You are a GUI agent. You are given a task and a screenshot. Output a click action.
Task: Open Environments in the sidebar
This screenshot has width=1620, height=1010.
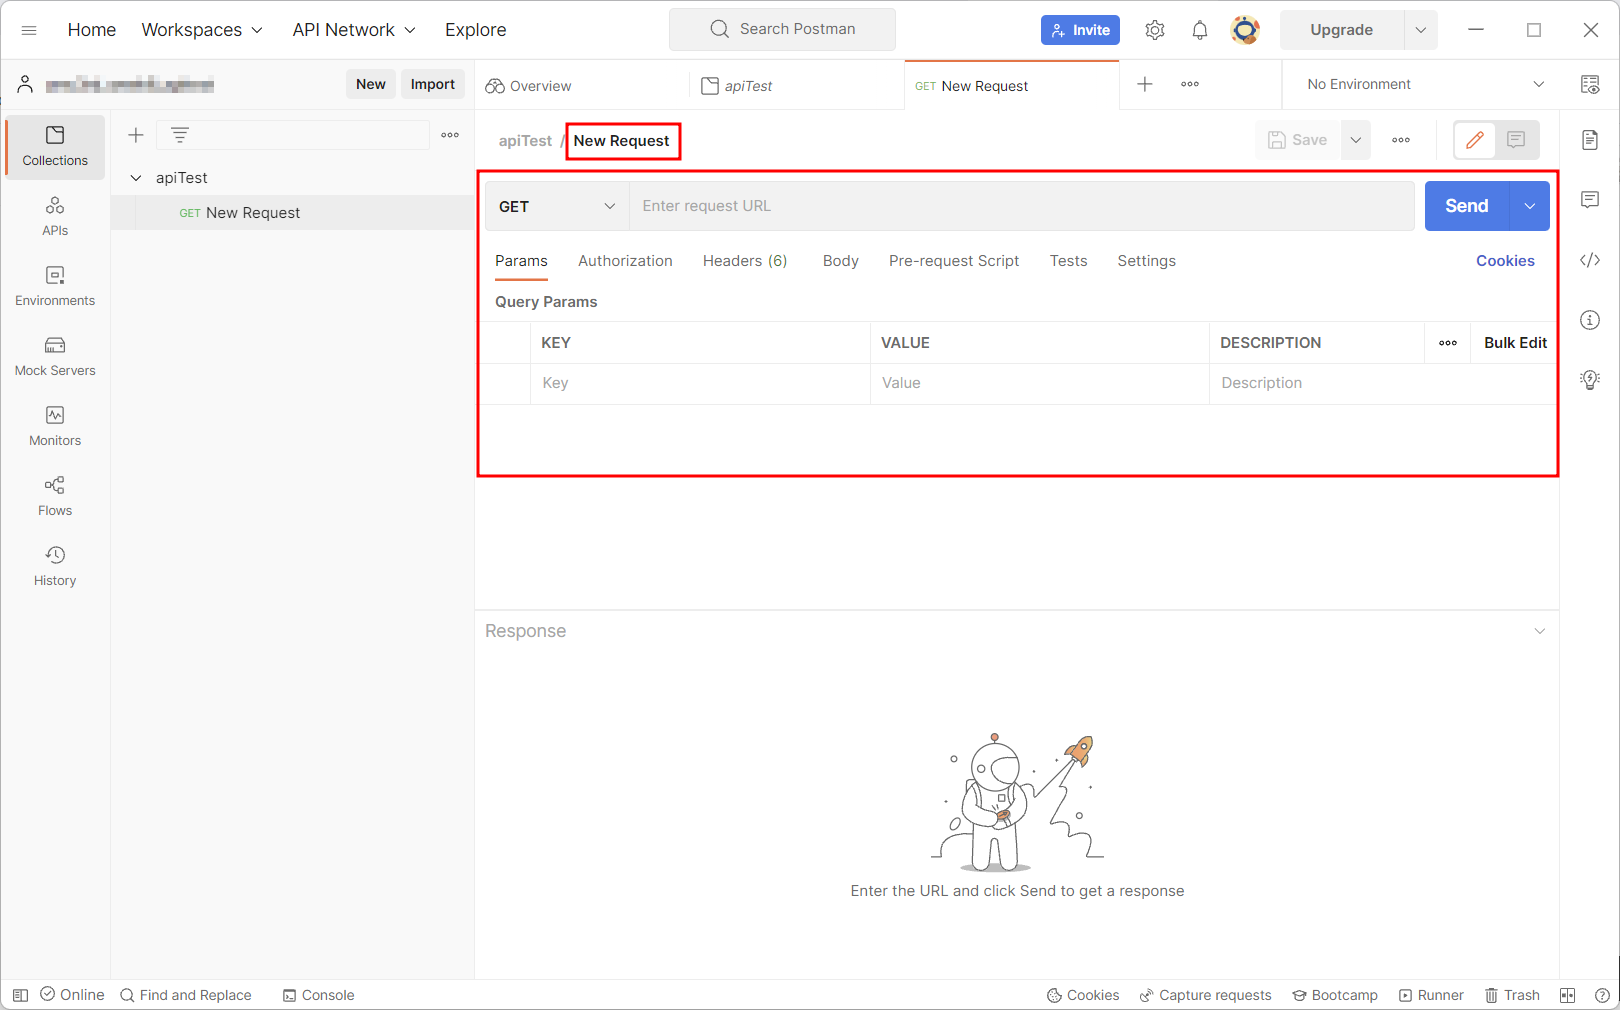[x=55, y=286]
